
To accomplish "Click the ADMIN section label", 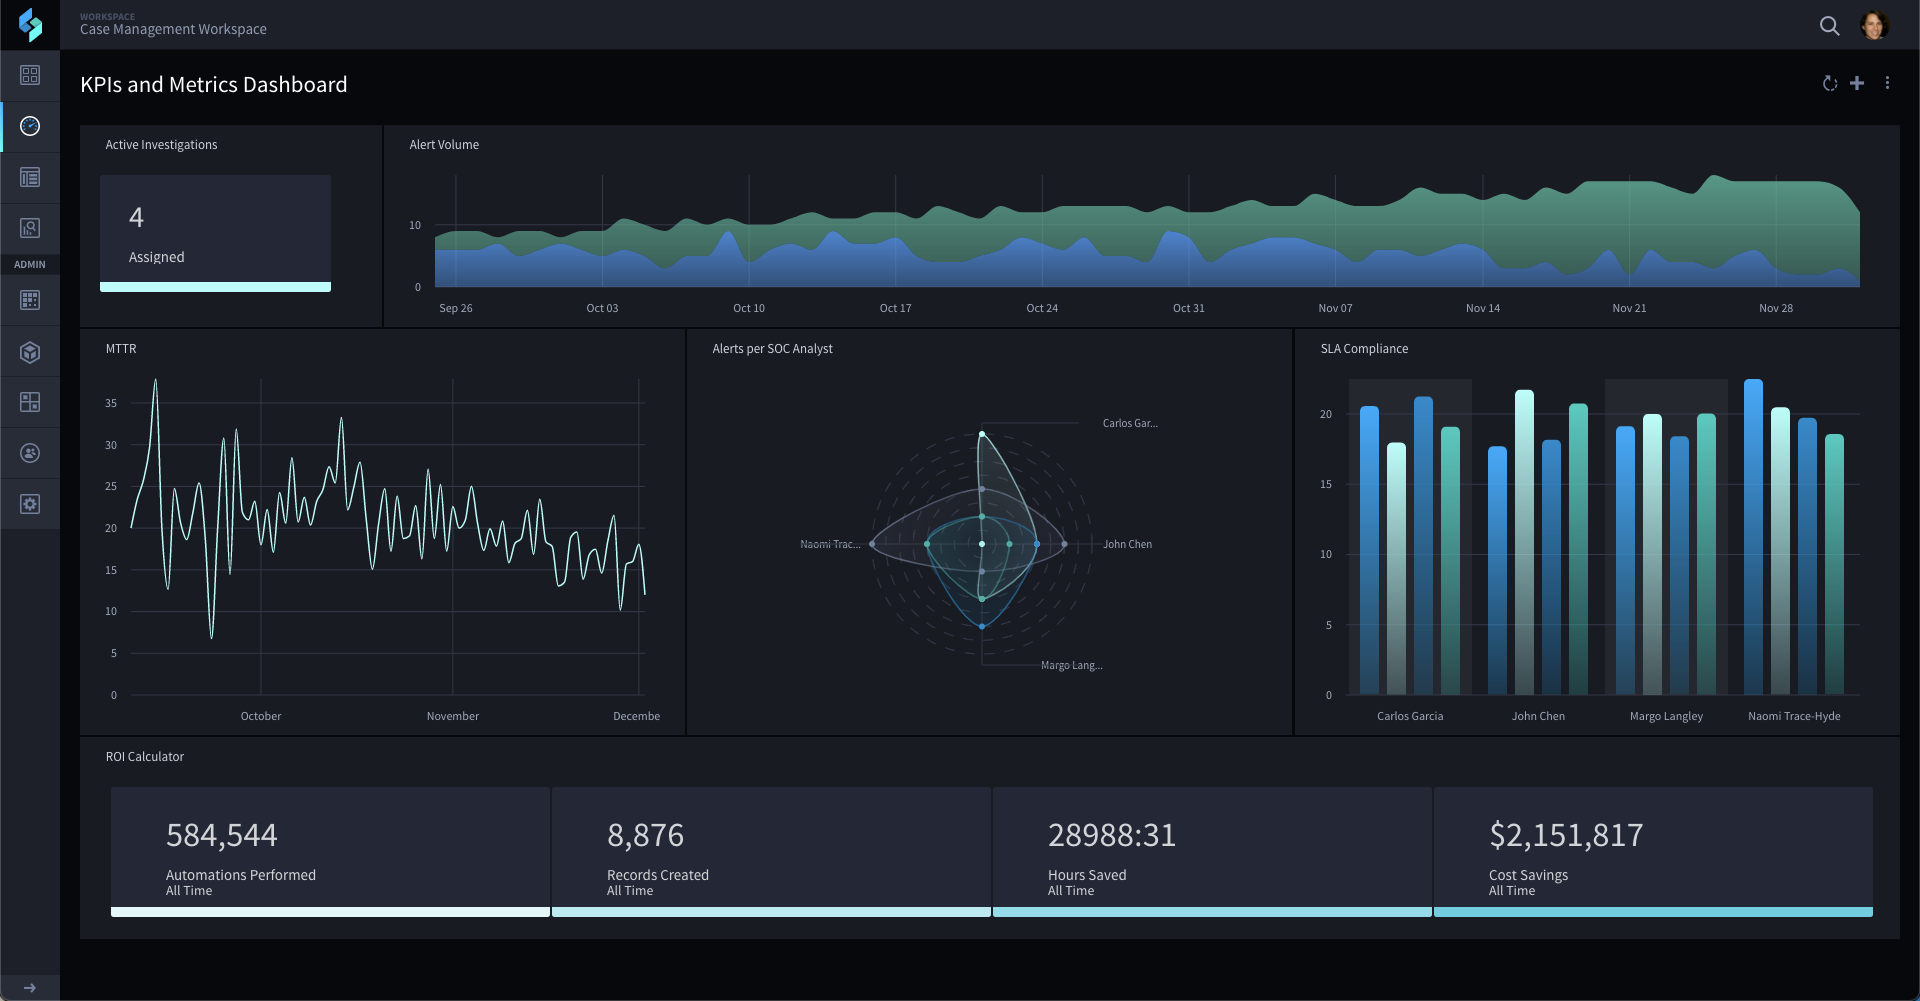I will 30,265.
